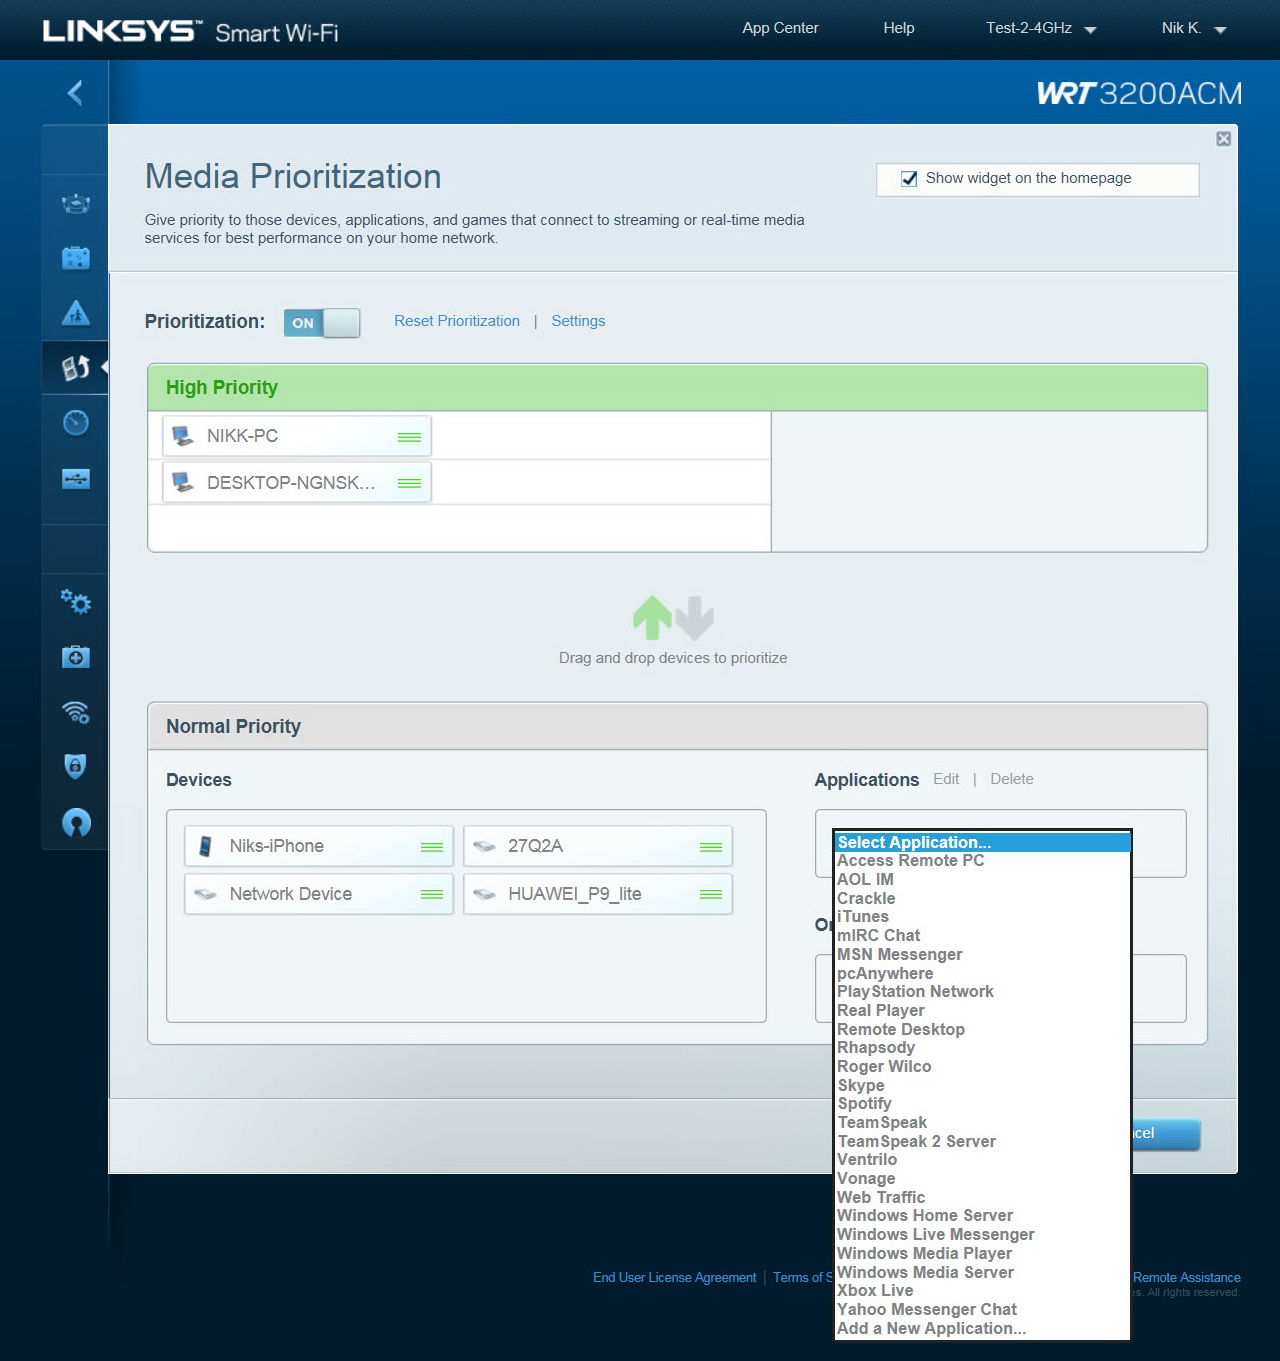This screenshot has width=1280, height=1361.
Task: Select Remote Desktop from the list
Action: (983, 1029)
